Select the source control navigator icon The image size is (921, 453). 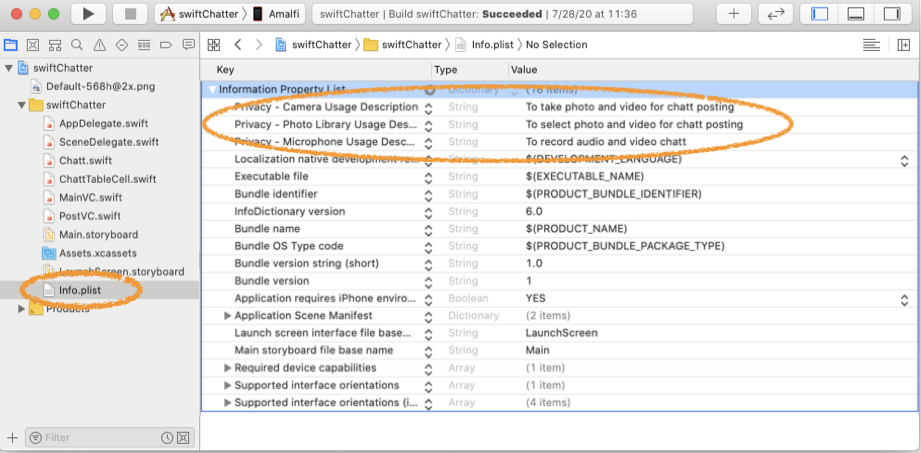tap(33, 45)
